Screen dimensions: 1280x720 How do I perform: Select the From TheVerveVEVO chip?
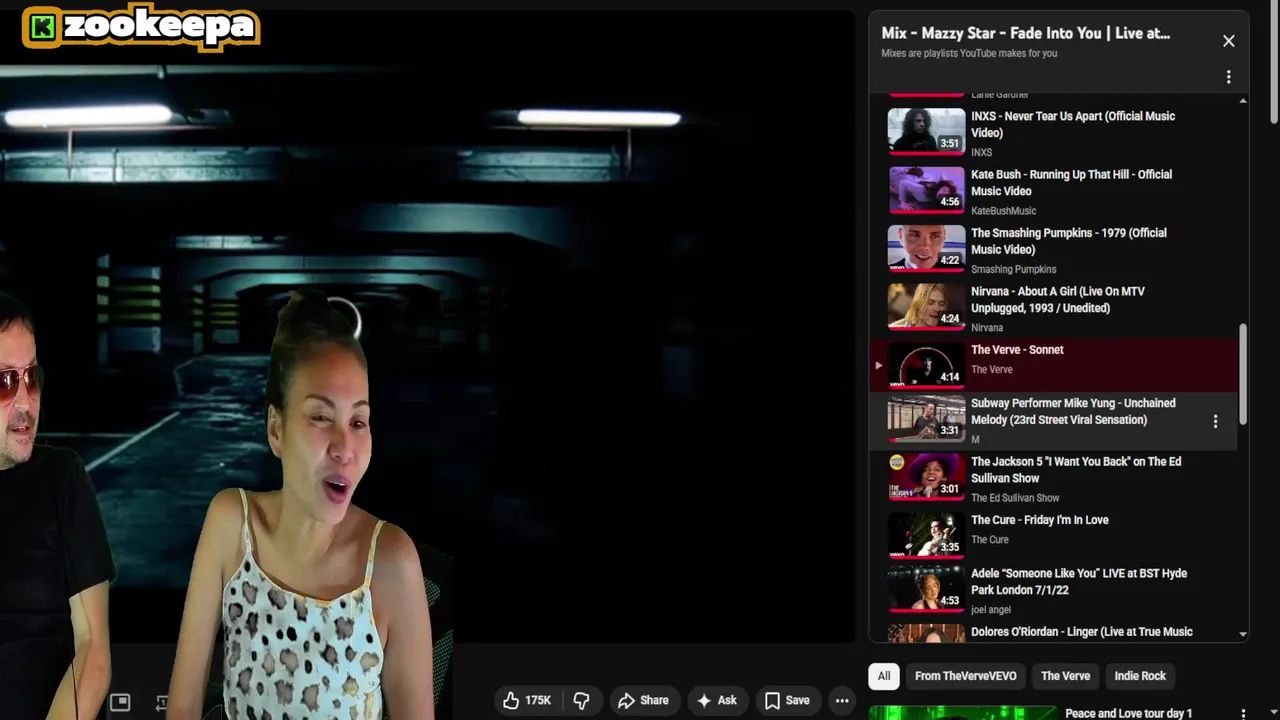965,676
